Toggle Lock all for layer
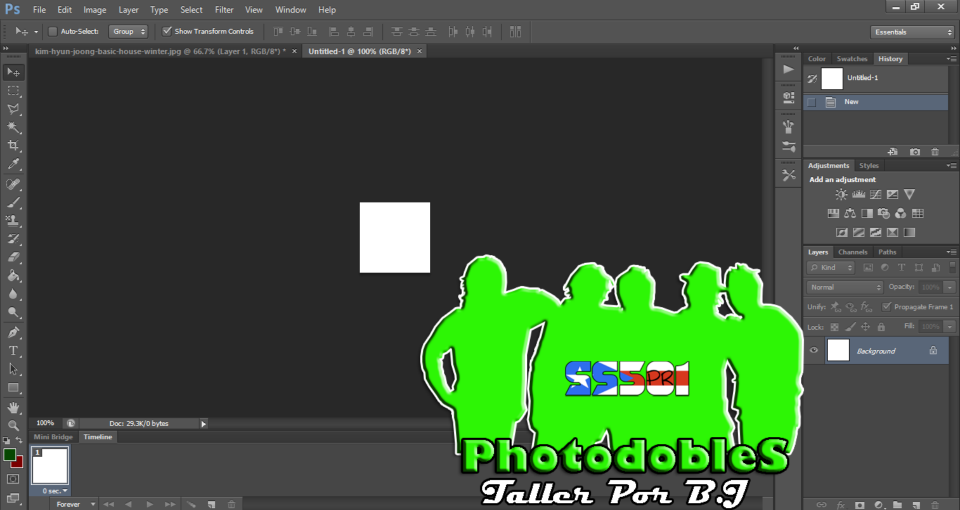 881,327
